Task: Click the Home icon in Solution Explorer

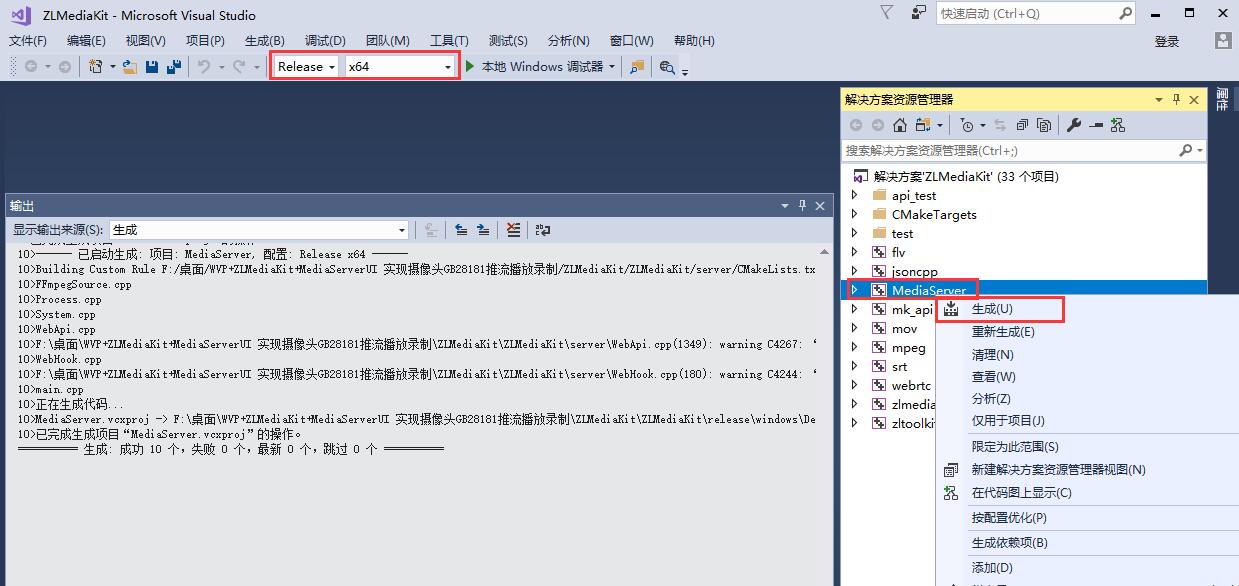Action: point(900,125)
